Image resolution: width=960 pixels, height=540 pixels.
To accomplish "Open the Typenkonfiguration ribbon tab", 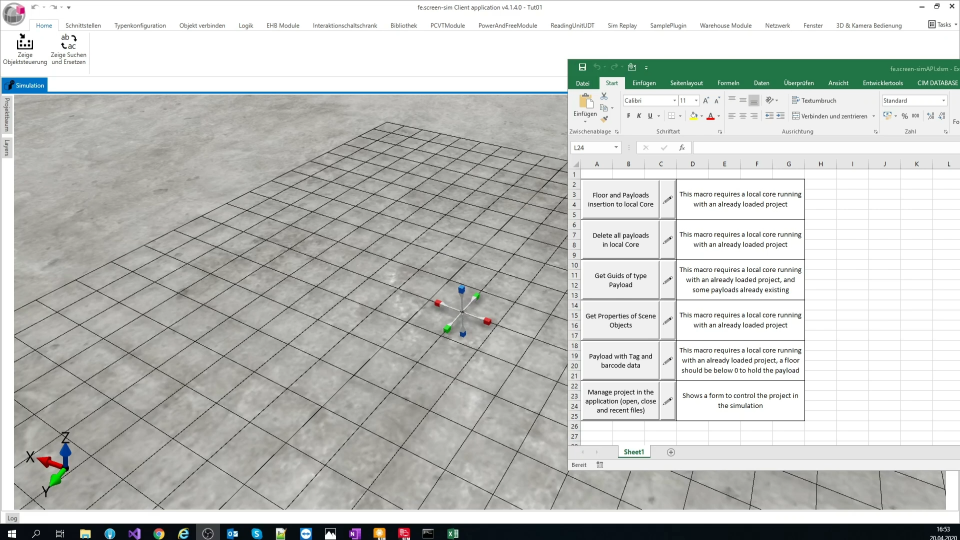I will click(140, 26).
